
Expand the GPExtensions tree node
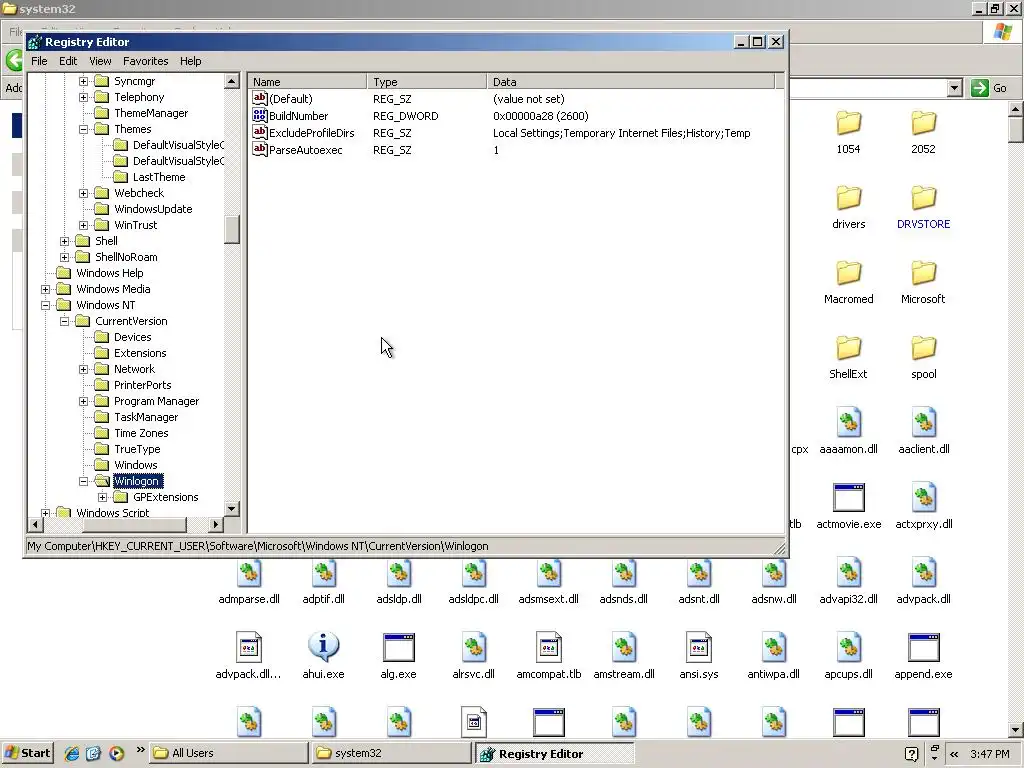(103, 498)
